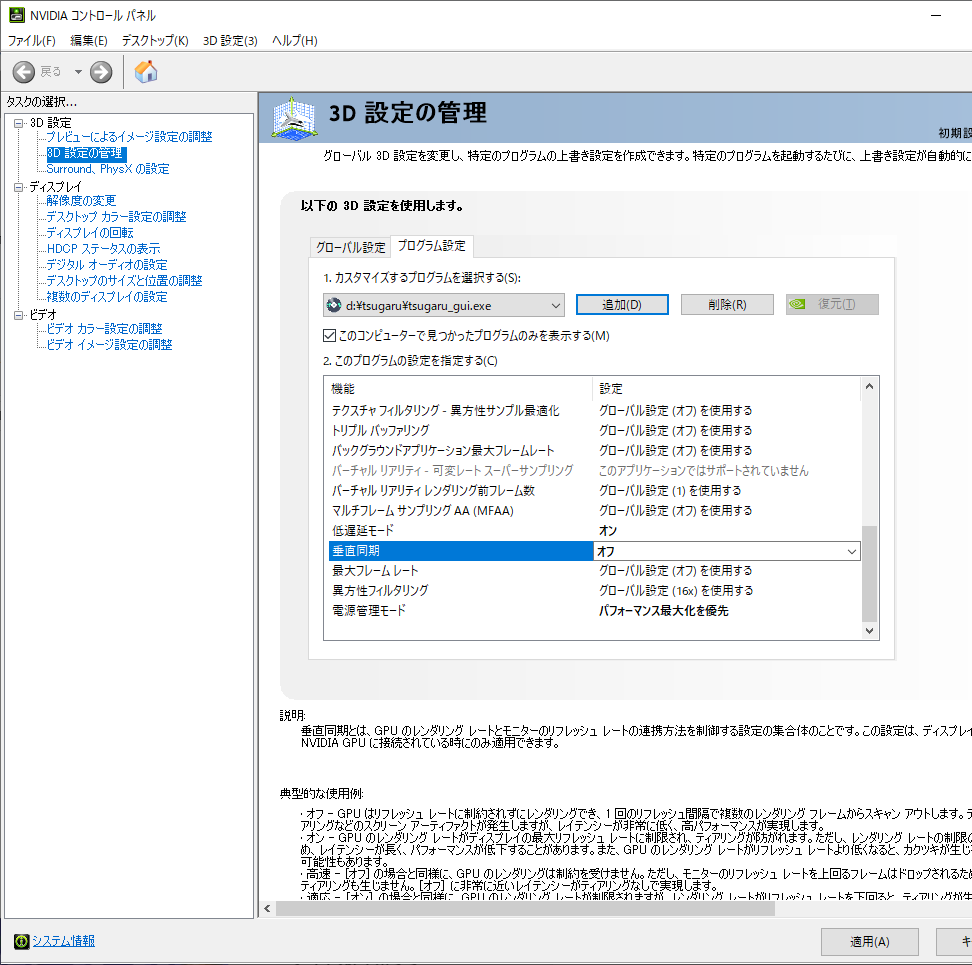Click the システム情報 NVIDIA icon
Image resolution: width=972 pixels, height=965 pixels.
21,941
